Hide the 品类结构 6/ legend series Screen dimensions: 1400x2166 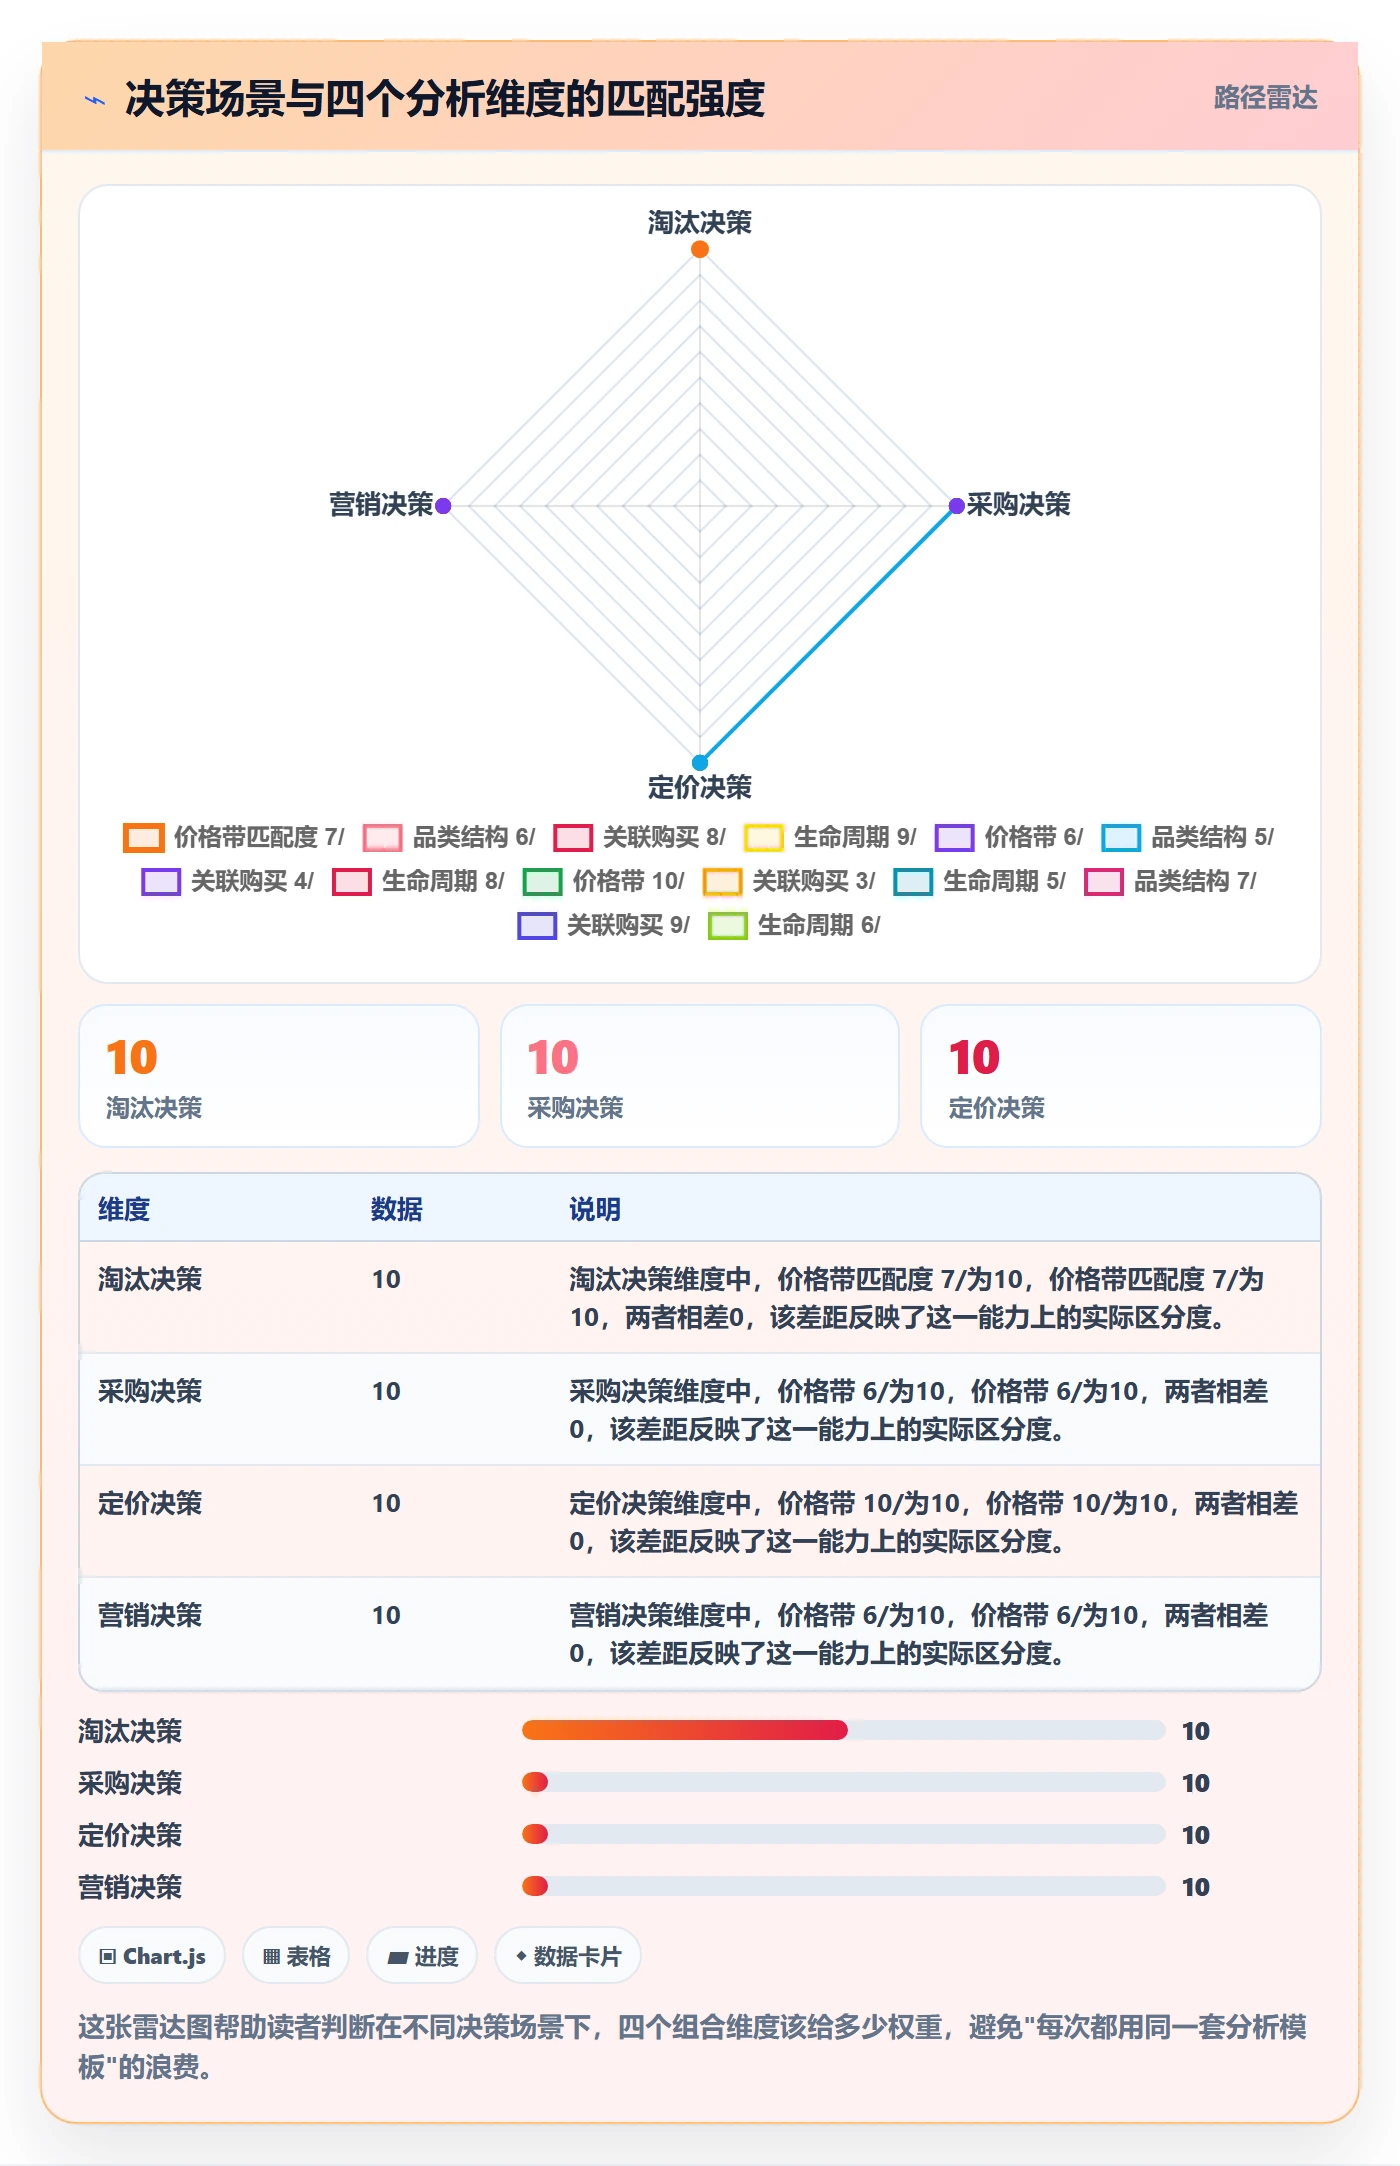tap(449, 837)
